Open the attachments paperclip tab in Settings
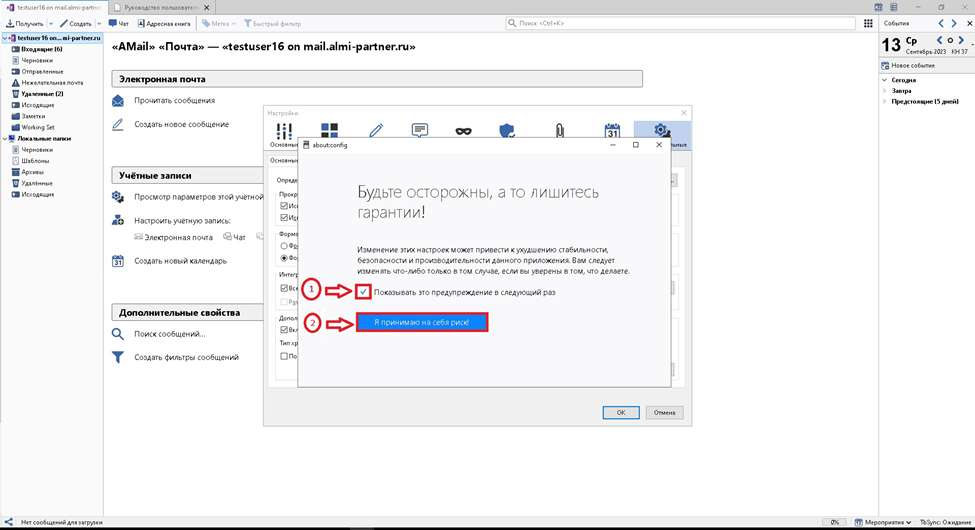The image size is (975, 530). [560, 131]
